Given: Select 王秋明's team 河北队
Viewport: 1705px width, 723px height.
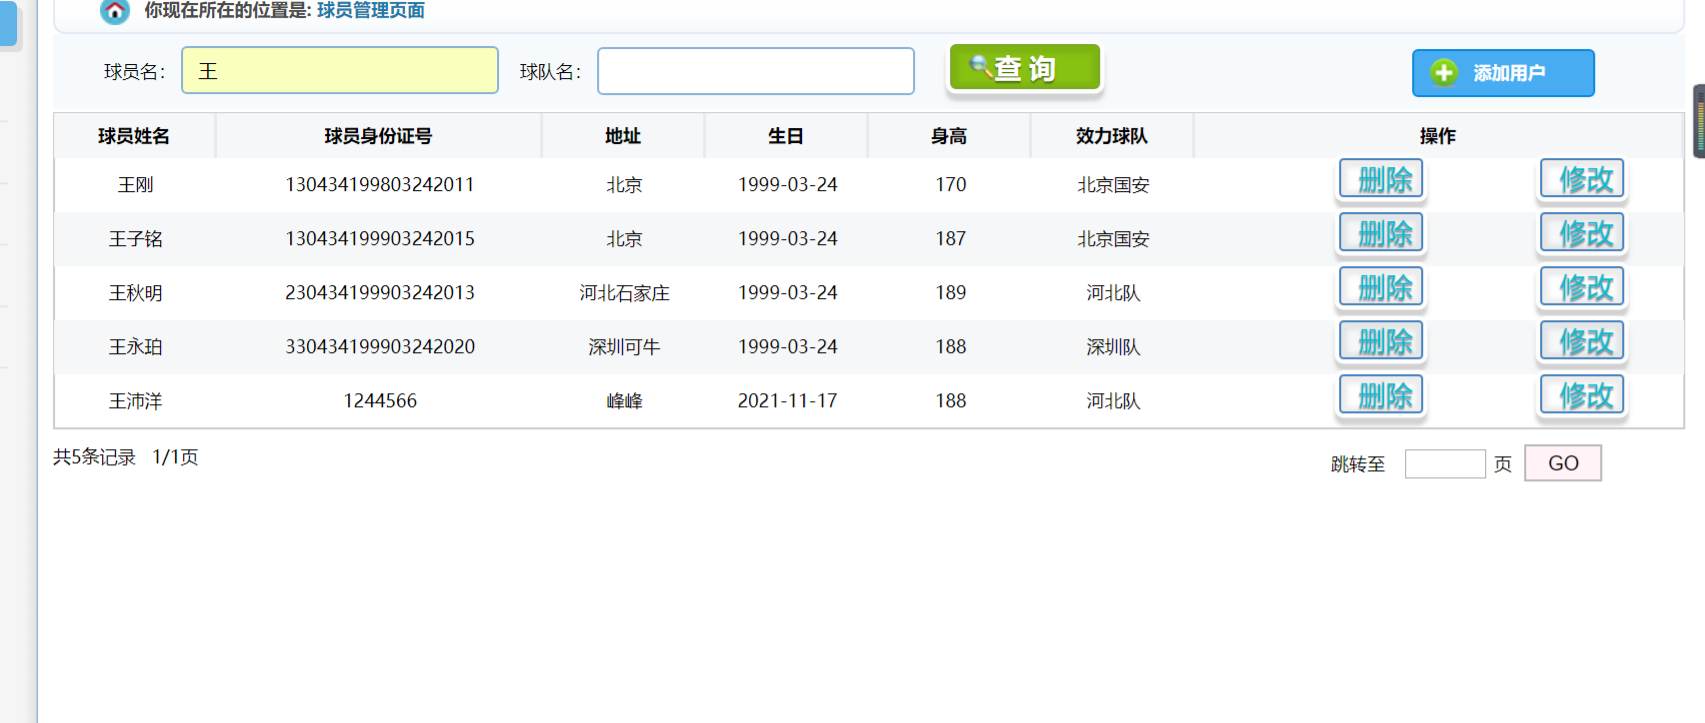Looking at the screenshot, I should (x=1113, y=293).
